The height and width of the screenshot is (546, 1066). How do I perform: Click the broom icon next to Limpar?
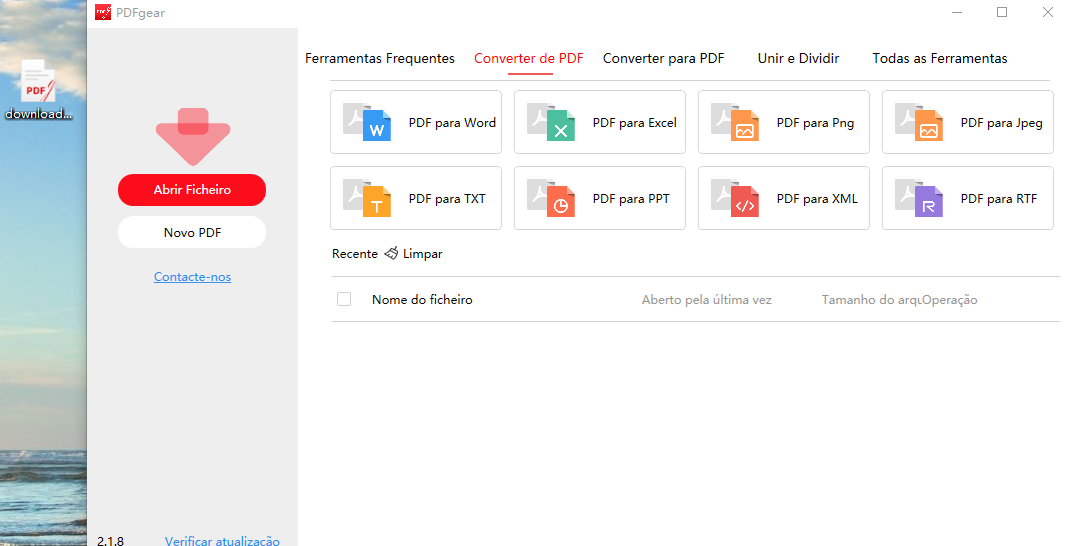(x=391, y=254)
